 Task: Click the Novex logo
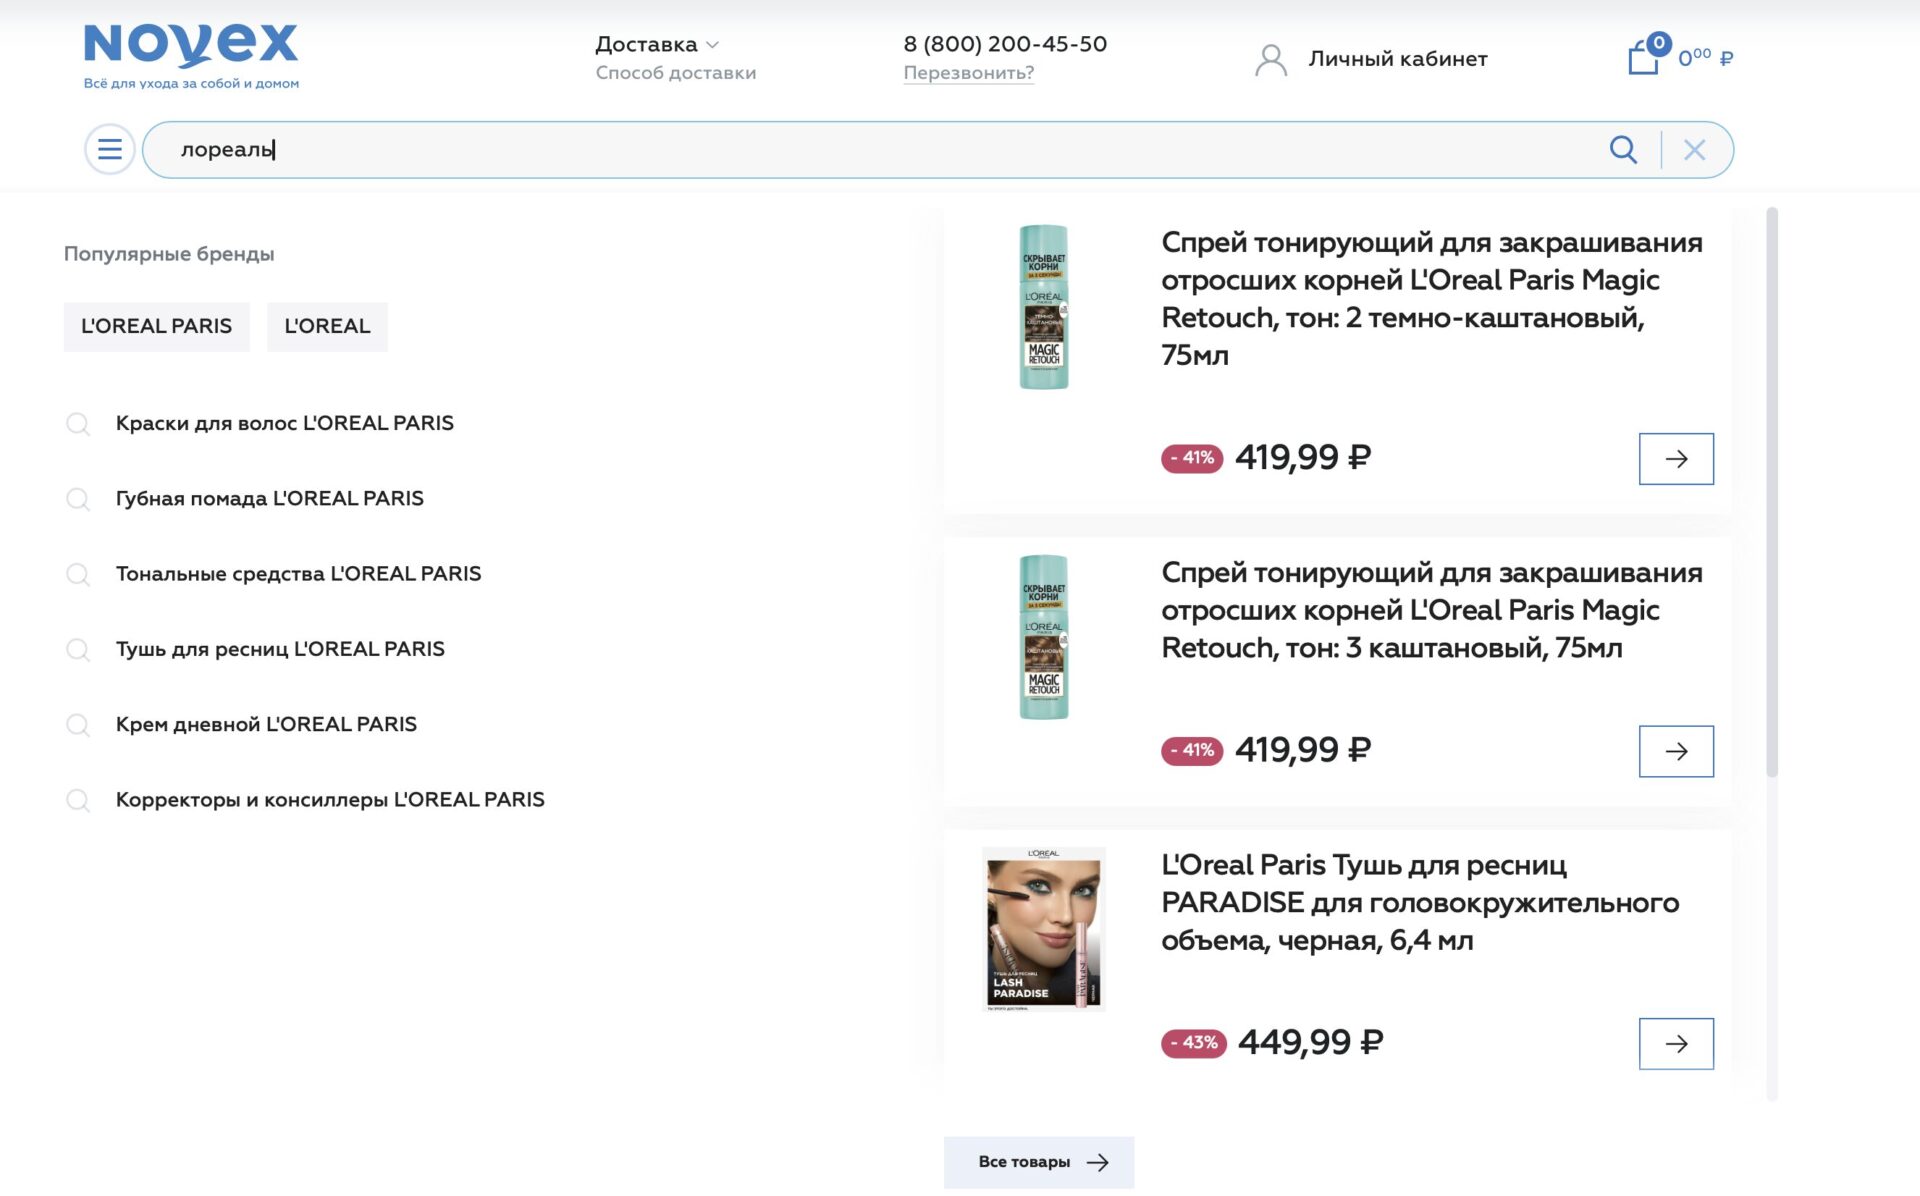tap(191, 56)
